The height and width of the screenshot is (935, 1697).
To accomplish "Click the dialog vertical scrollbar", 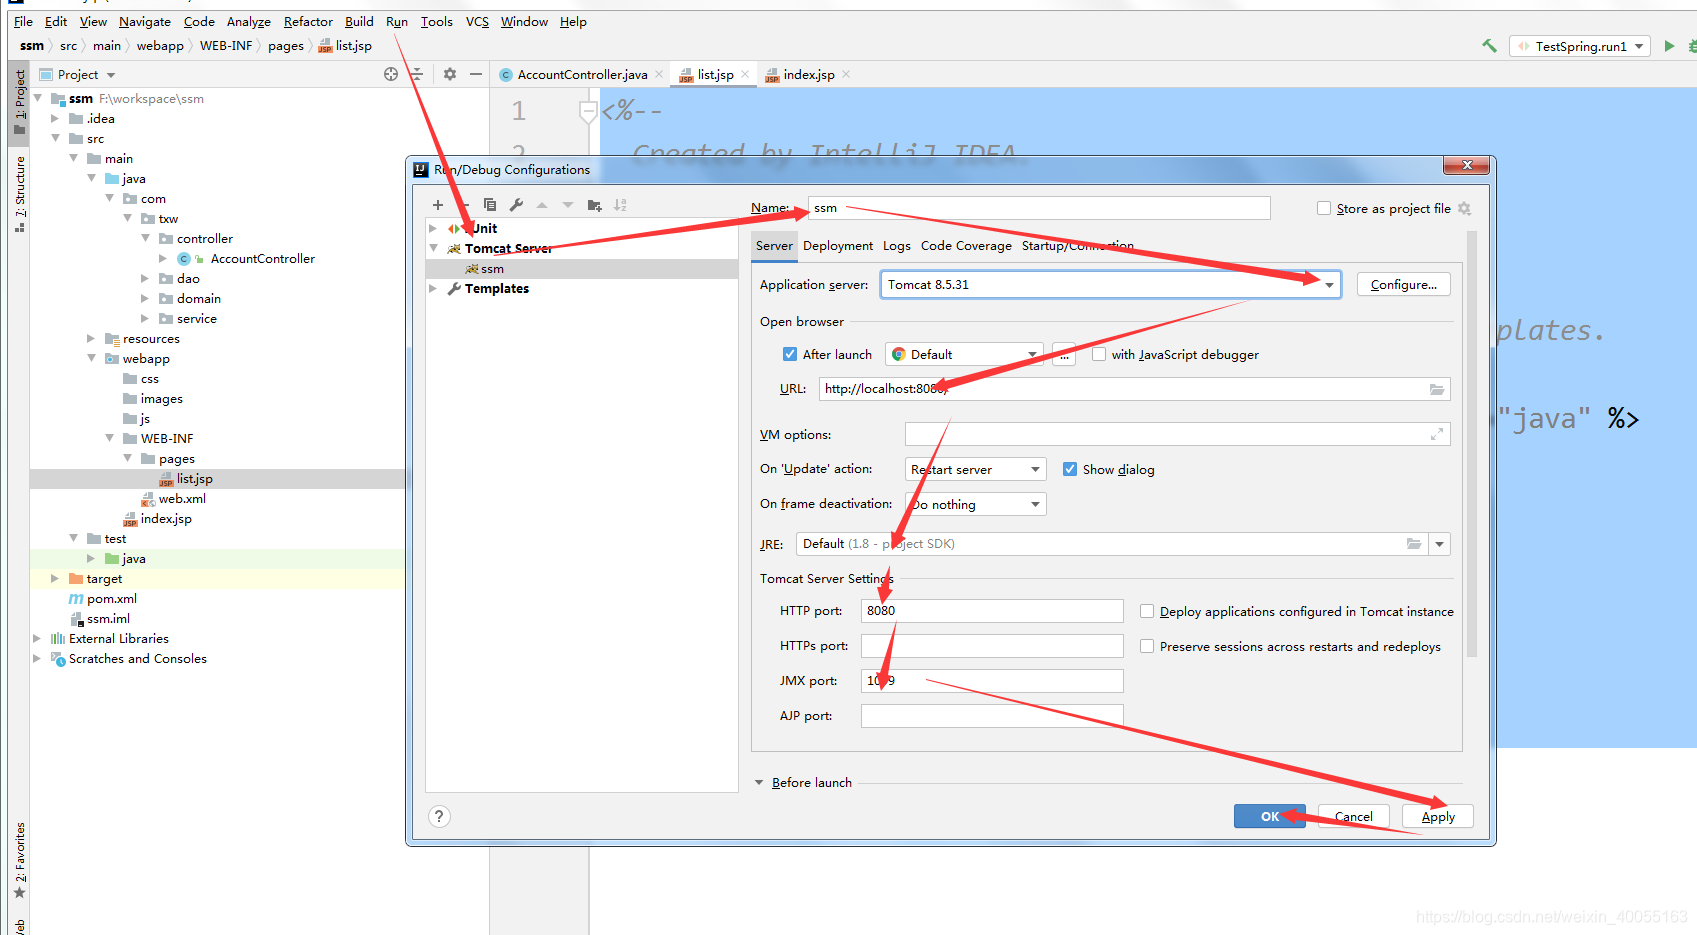I will click(1472, 445).
